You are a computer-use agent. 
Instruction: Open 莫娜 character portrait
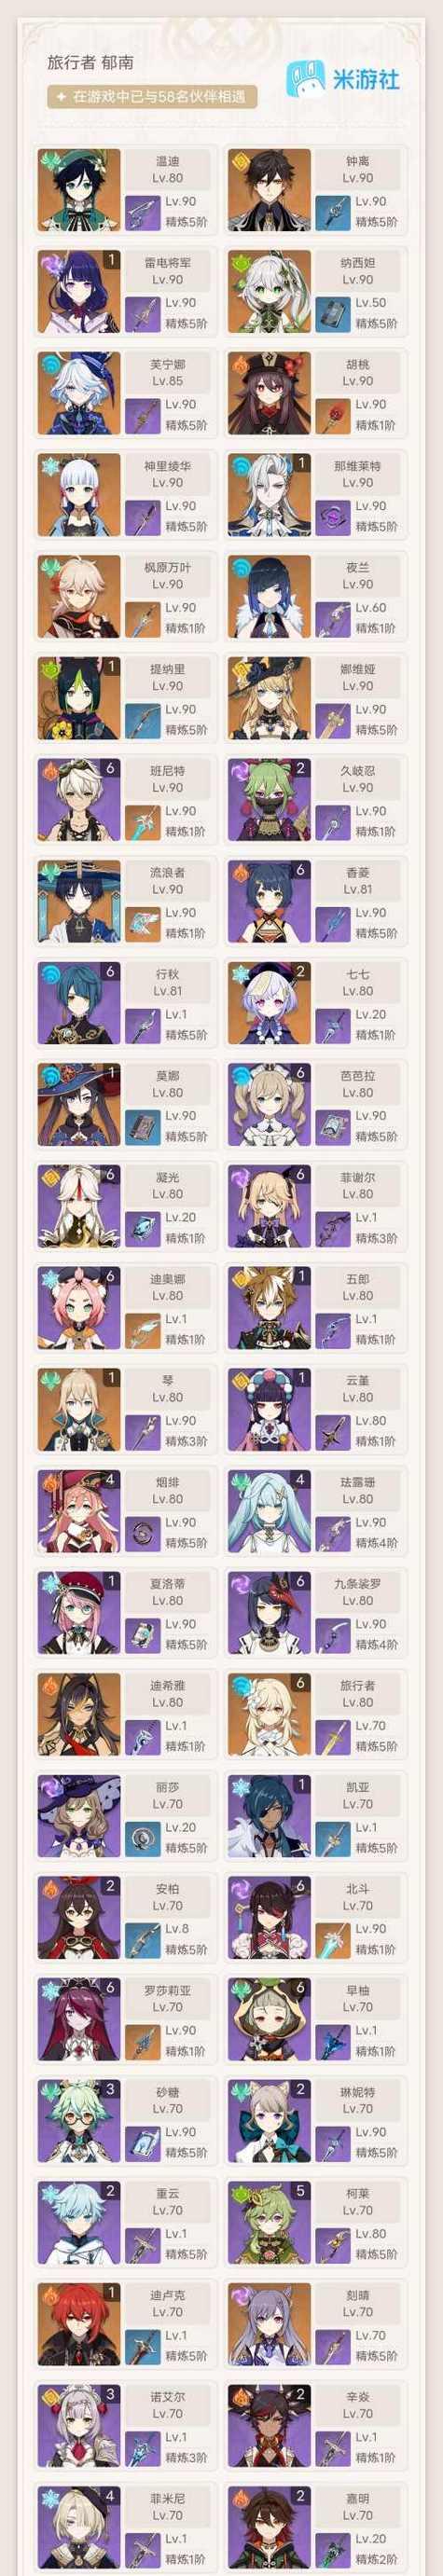click(x=79, y=1106)
